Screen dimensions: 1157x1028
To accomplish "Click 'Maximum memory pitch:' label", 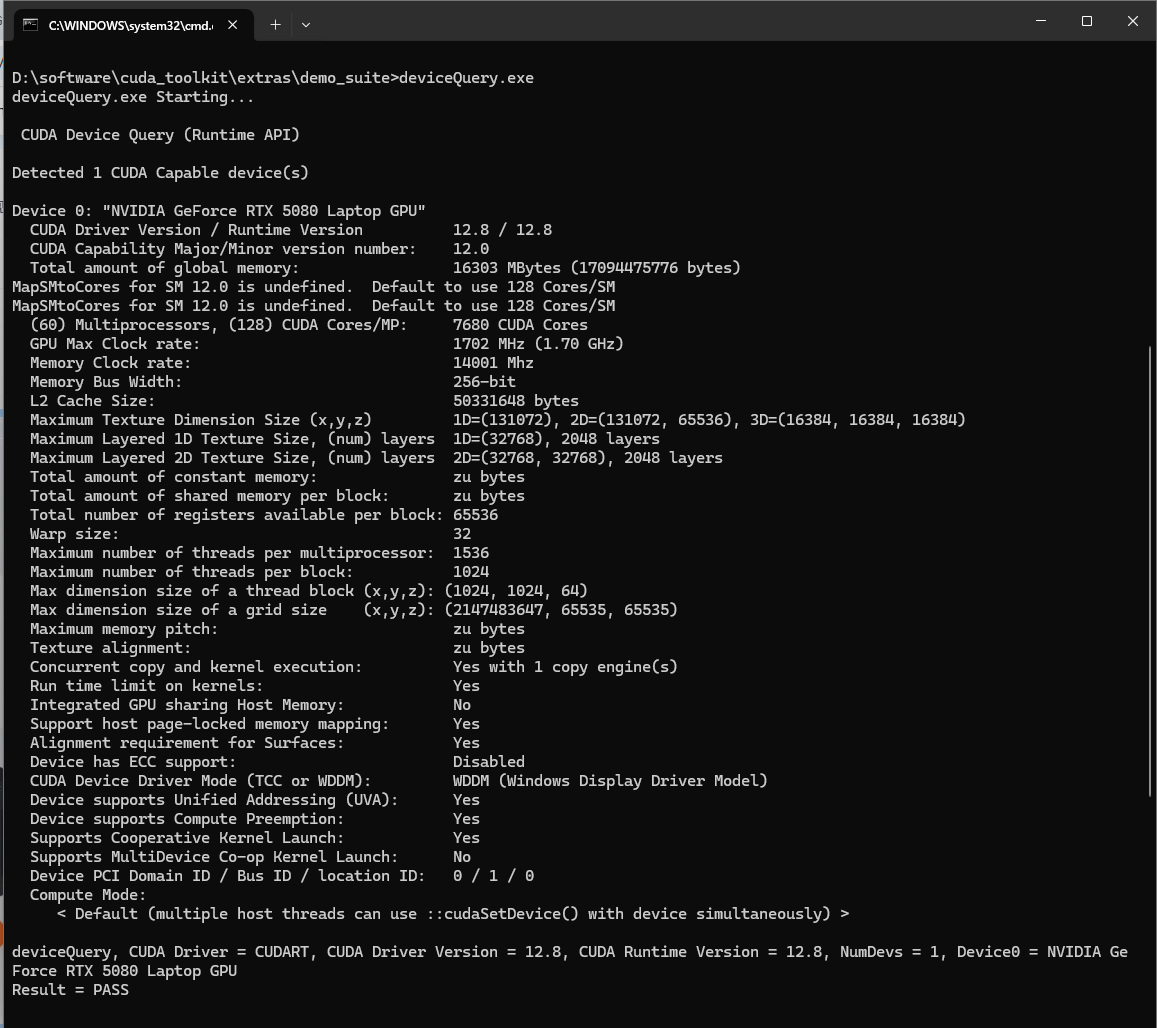I will tap(124, 629).
